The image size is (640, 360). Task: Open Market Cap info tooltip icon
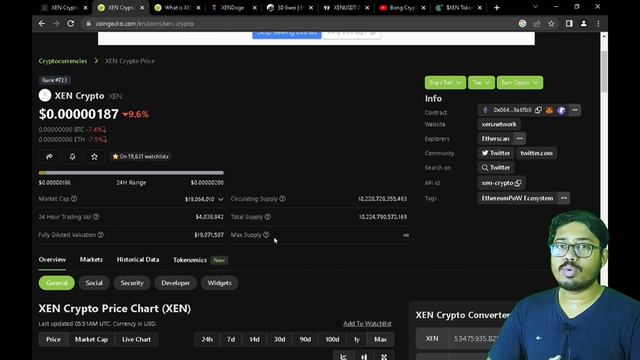tap(74, 199)
